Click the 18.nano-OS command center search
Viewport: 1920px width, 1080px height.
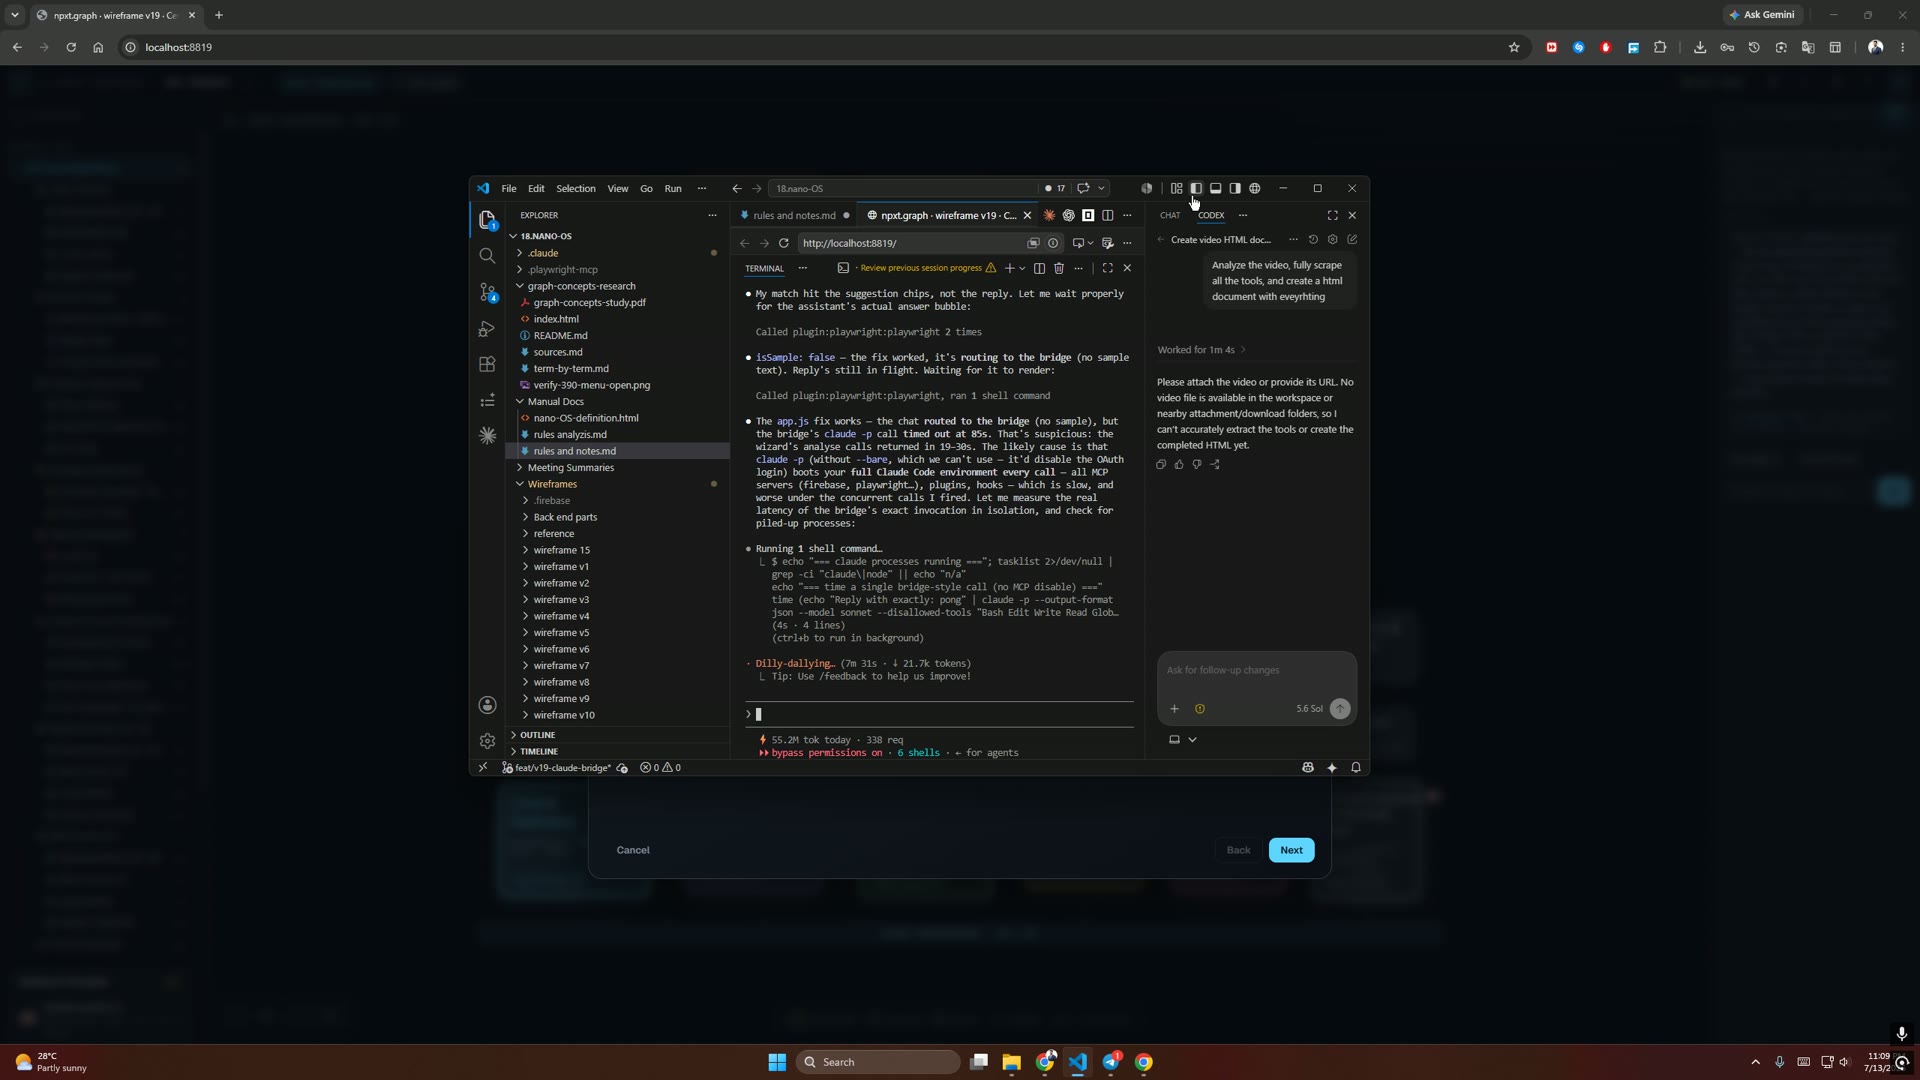coord(905,188)
